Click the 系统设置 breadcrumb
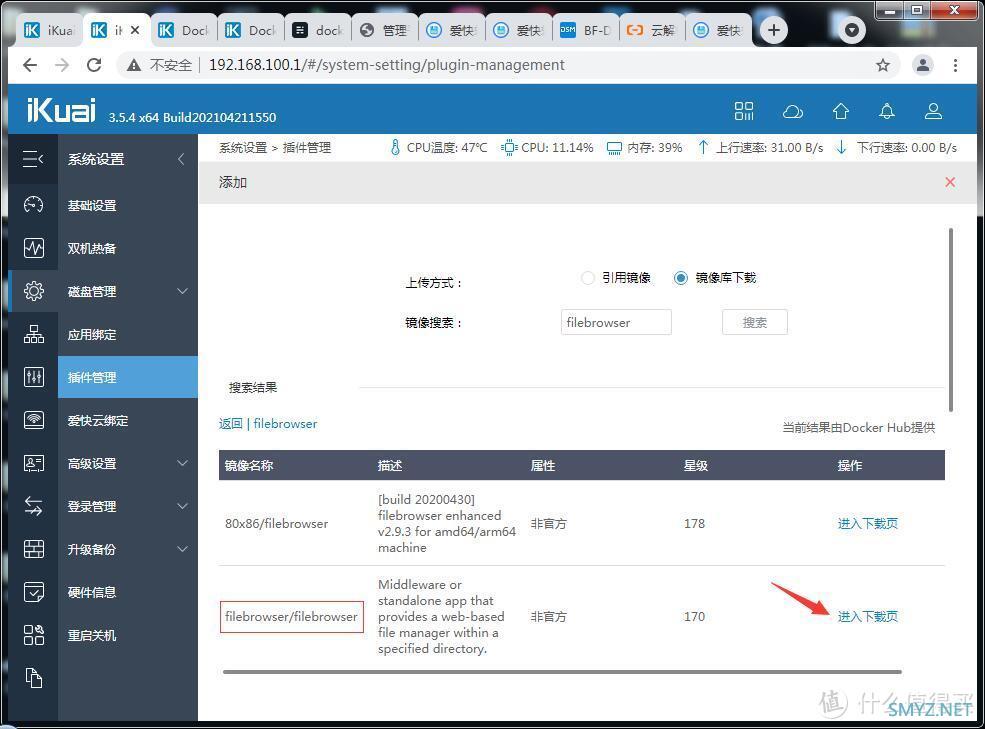This screenshot has height=729, width=985. (x=243, y=148)
